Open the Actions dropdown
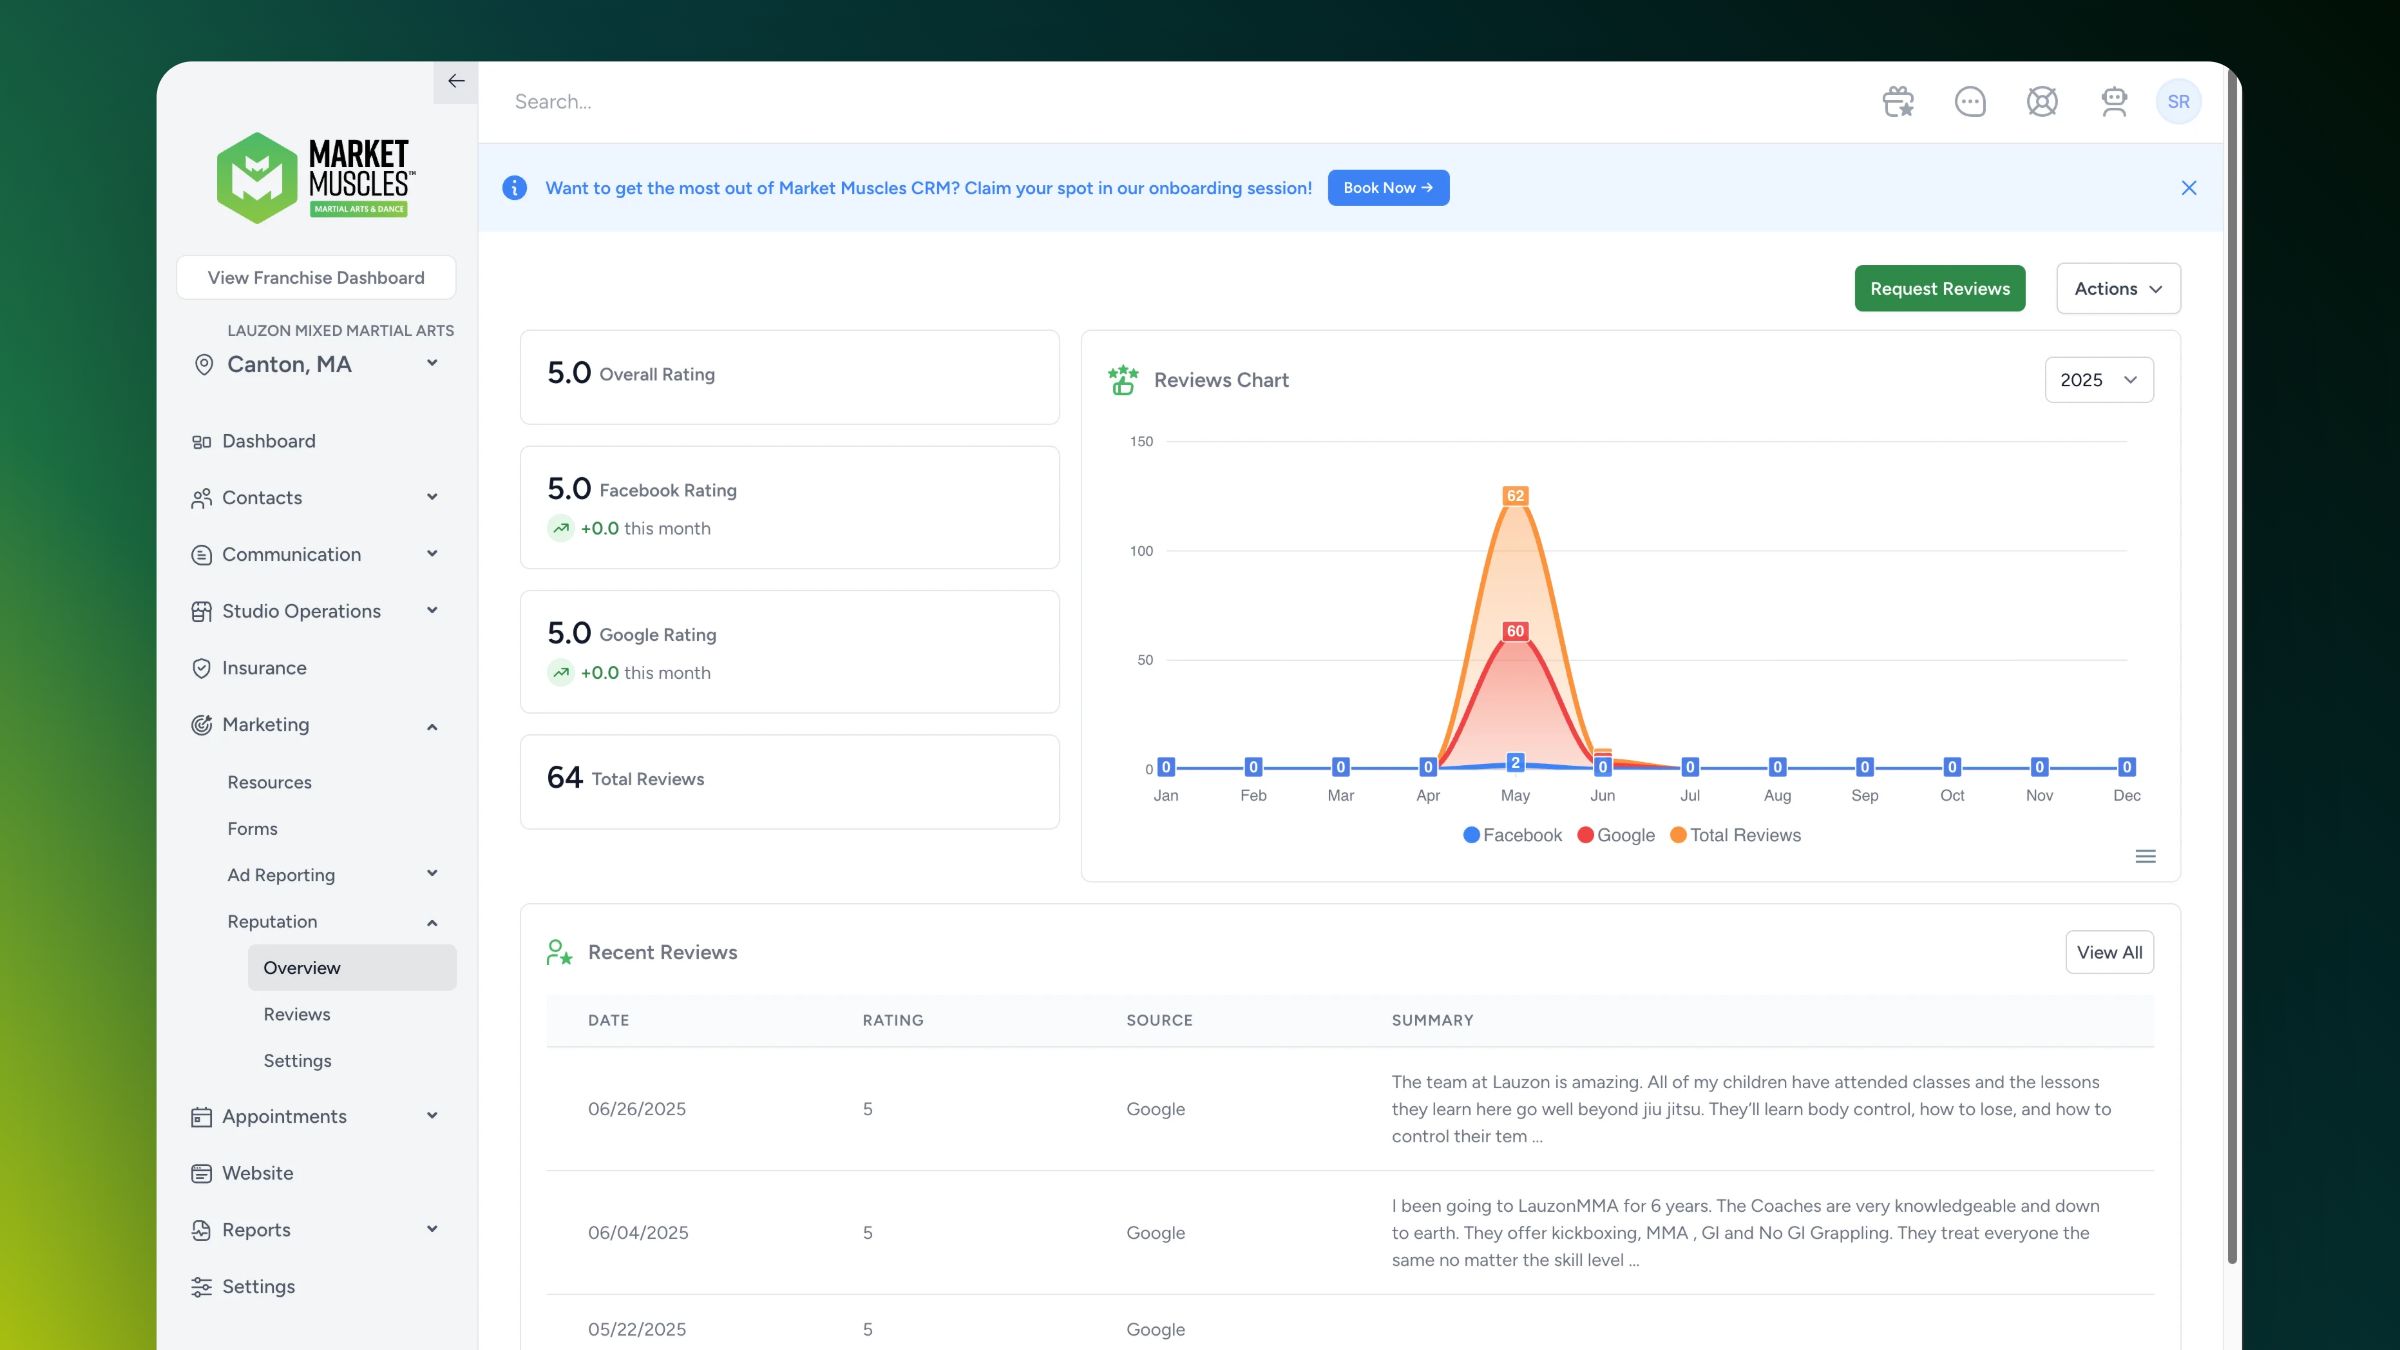Viewport: 2400px width, 1350px height. tap(2118, 289)
